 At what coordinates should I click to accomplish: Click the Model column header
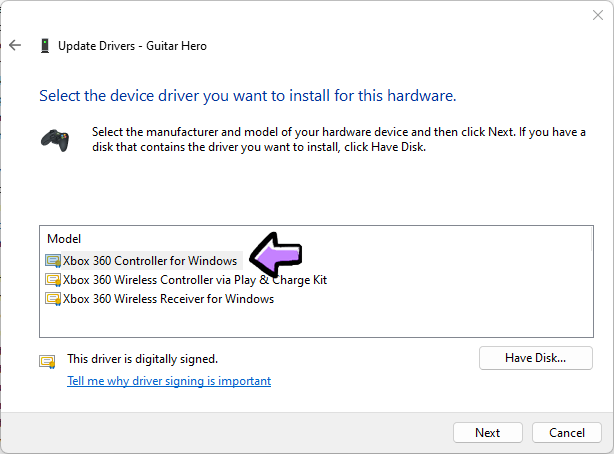point(64,239)
